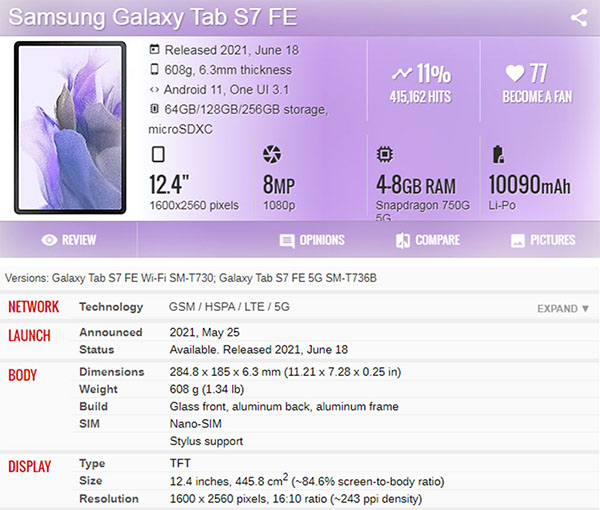Click the Technology specification label
600x510 pixels.
(x=111, y=307)
